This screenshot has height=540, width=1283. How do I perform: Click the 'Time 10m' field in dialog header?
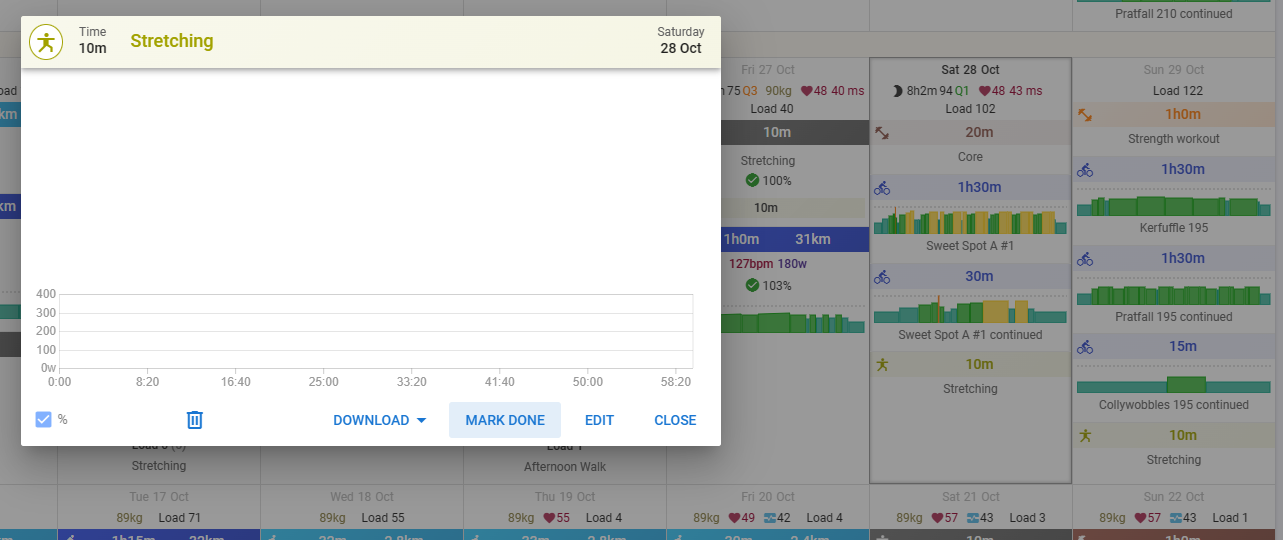tap(92, 41)
